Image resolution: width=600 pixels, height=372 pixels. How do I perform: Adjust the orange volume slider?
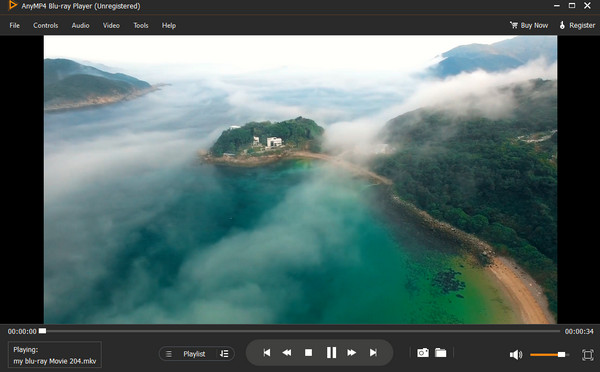[x=549, y=355]
